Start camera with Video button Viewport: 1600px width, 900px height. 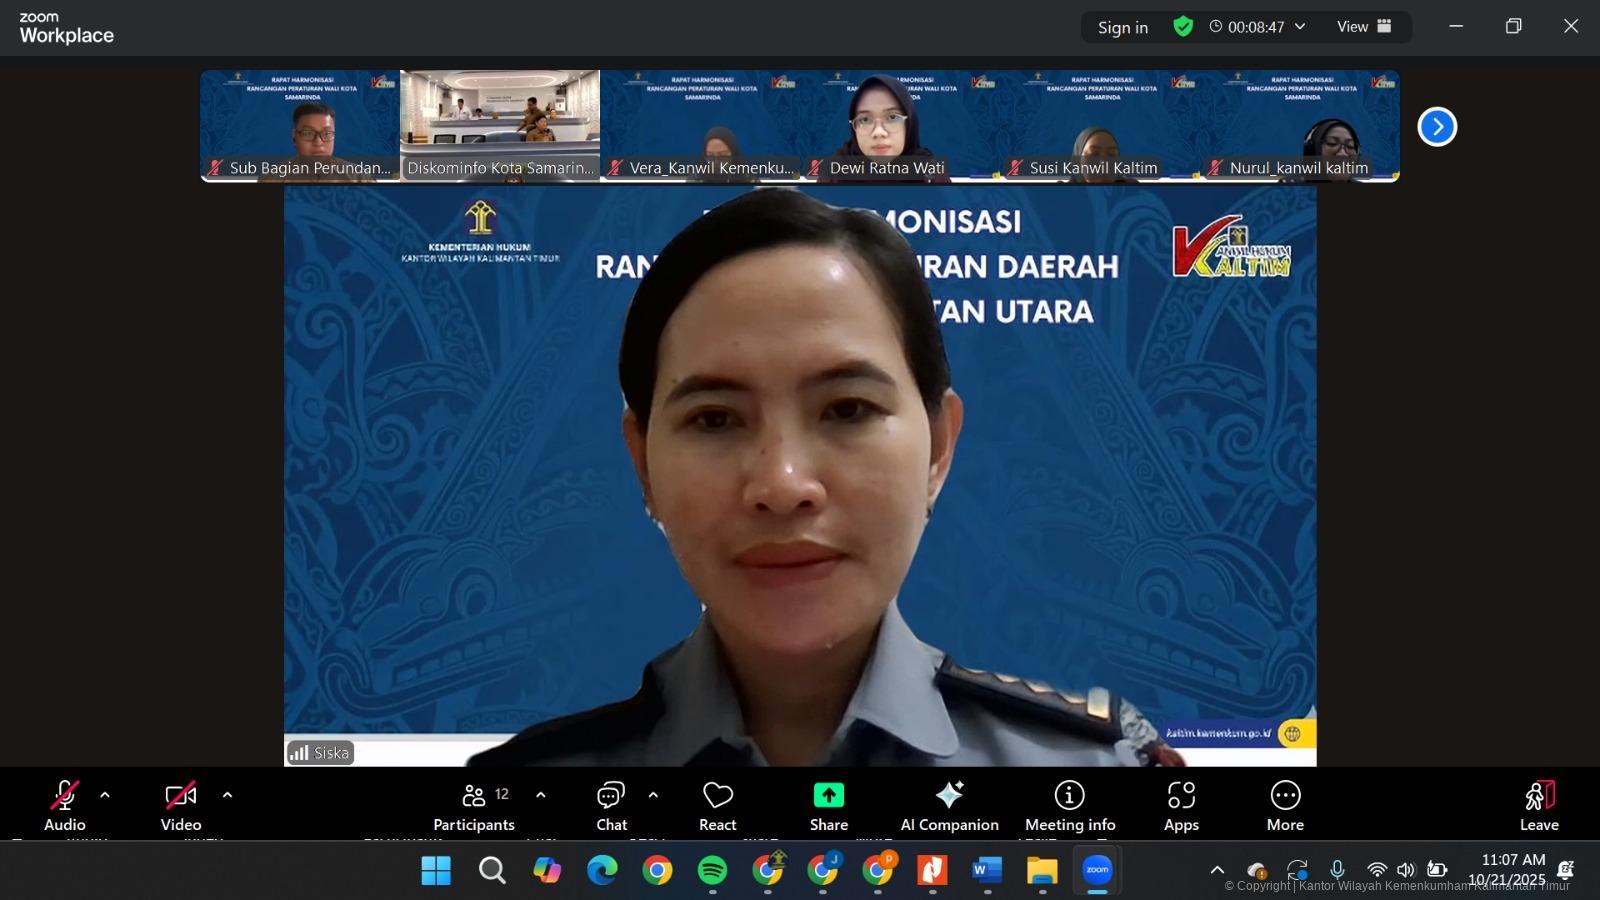tap(181, 806)
